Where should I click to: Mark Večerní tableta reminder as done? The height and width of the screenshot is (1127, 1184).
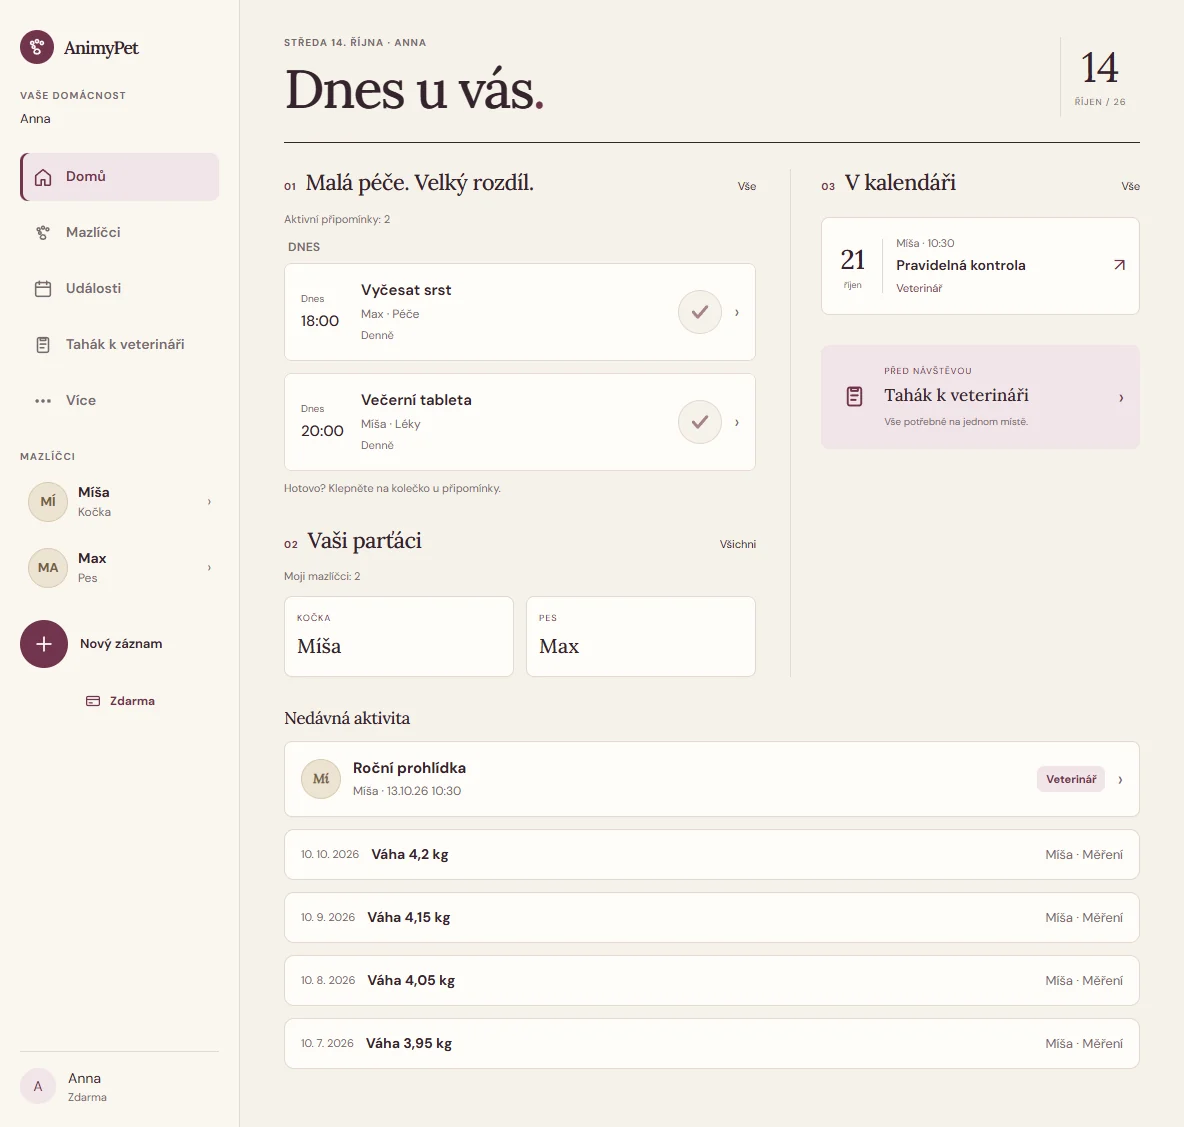(700, 422)
